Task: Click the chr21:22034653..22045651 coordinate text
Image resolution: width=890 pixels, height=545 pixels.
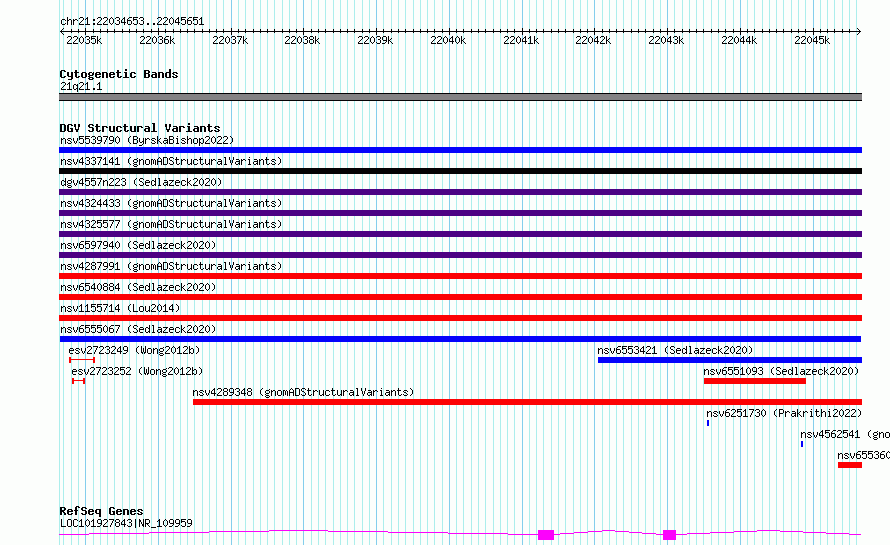Action: pos(132,21)
